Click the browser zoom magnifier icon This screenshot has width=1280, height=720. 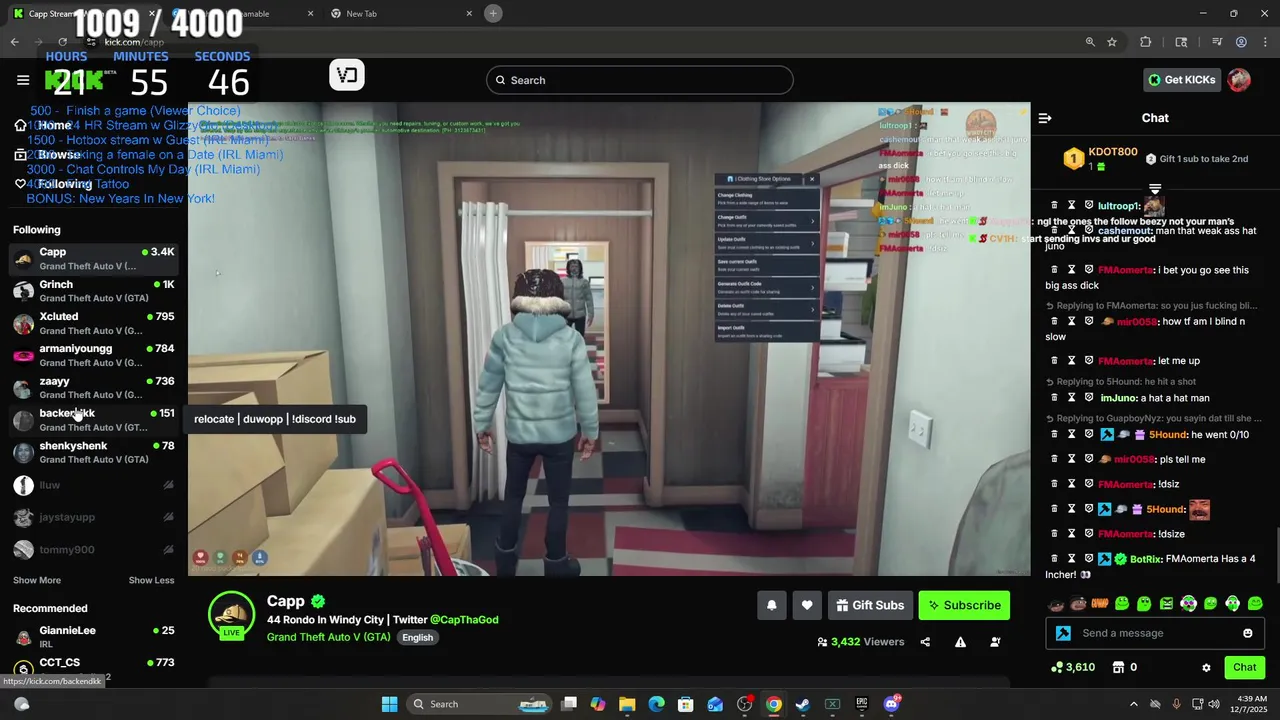click(x=1090, y=42)
